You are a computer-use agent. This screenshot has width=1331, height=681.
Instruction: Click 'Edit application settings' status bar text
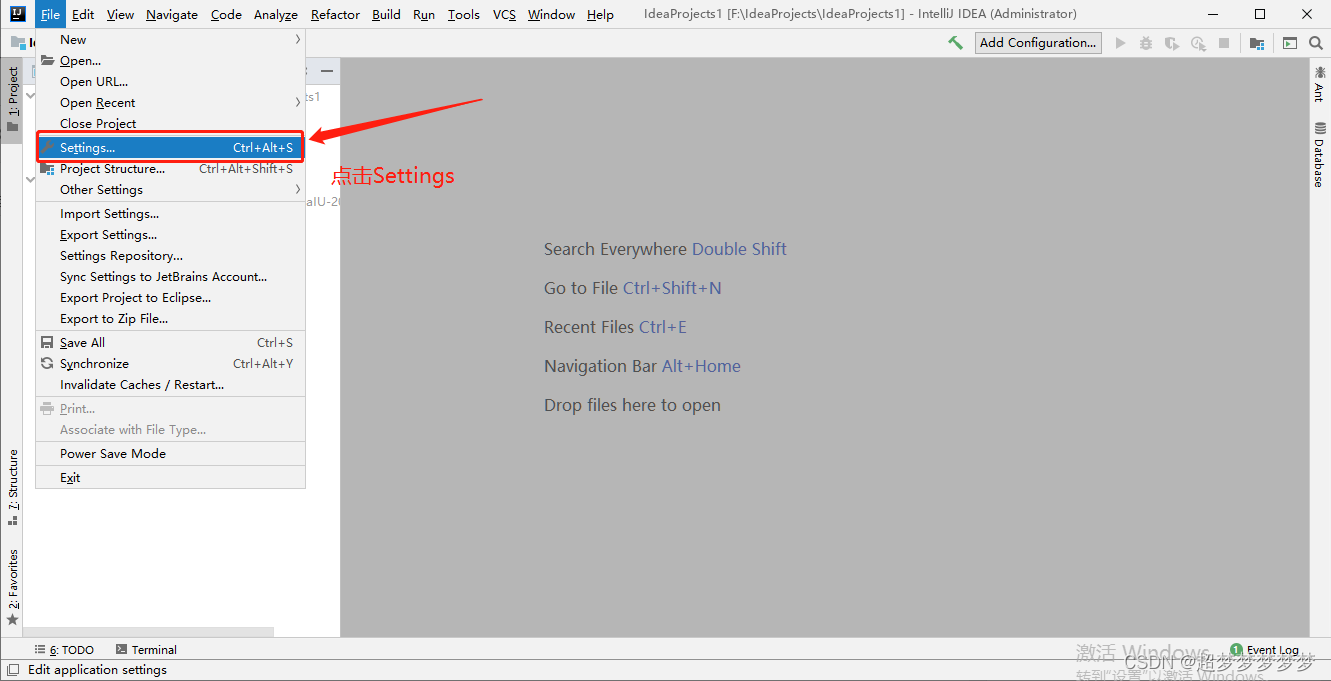pyautogui.click(x=97, y=670)
